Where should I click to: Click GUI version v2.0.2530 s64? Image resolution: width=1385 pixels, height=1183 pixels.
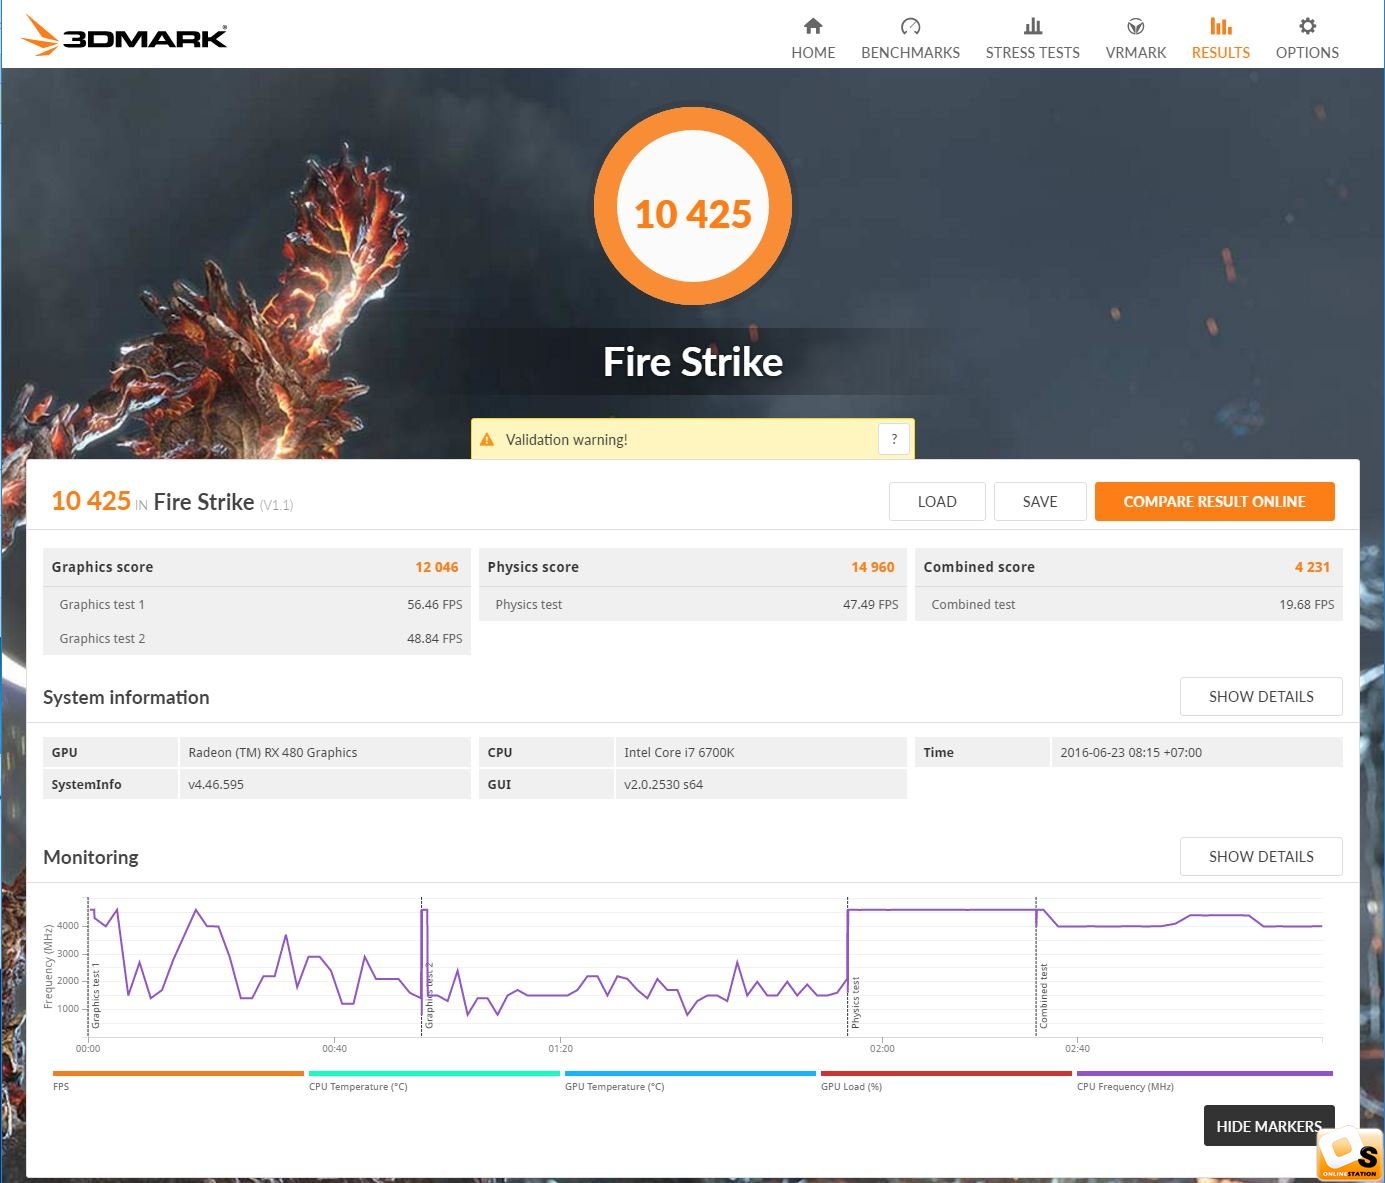coord(663,785)
